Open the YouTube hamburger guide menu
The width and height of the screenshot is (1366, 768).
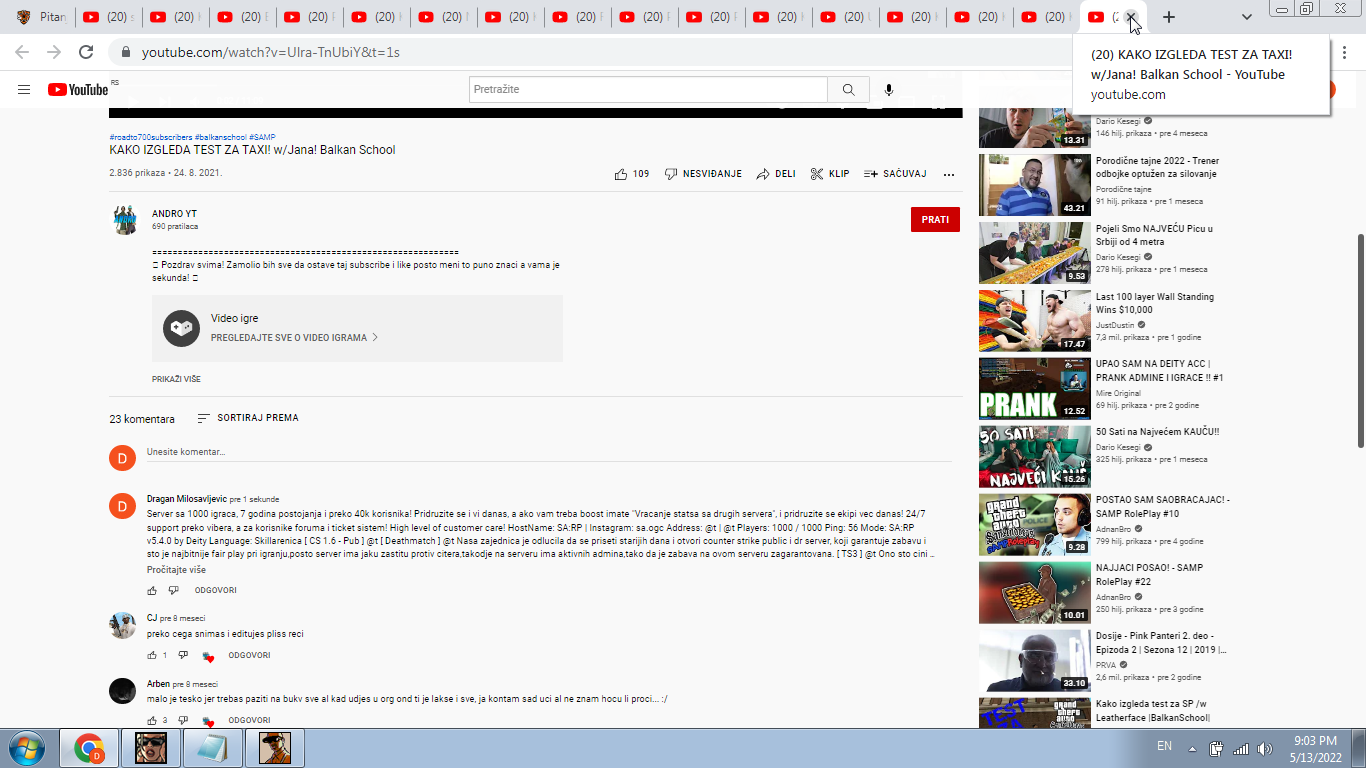click(24, 90)
